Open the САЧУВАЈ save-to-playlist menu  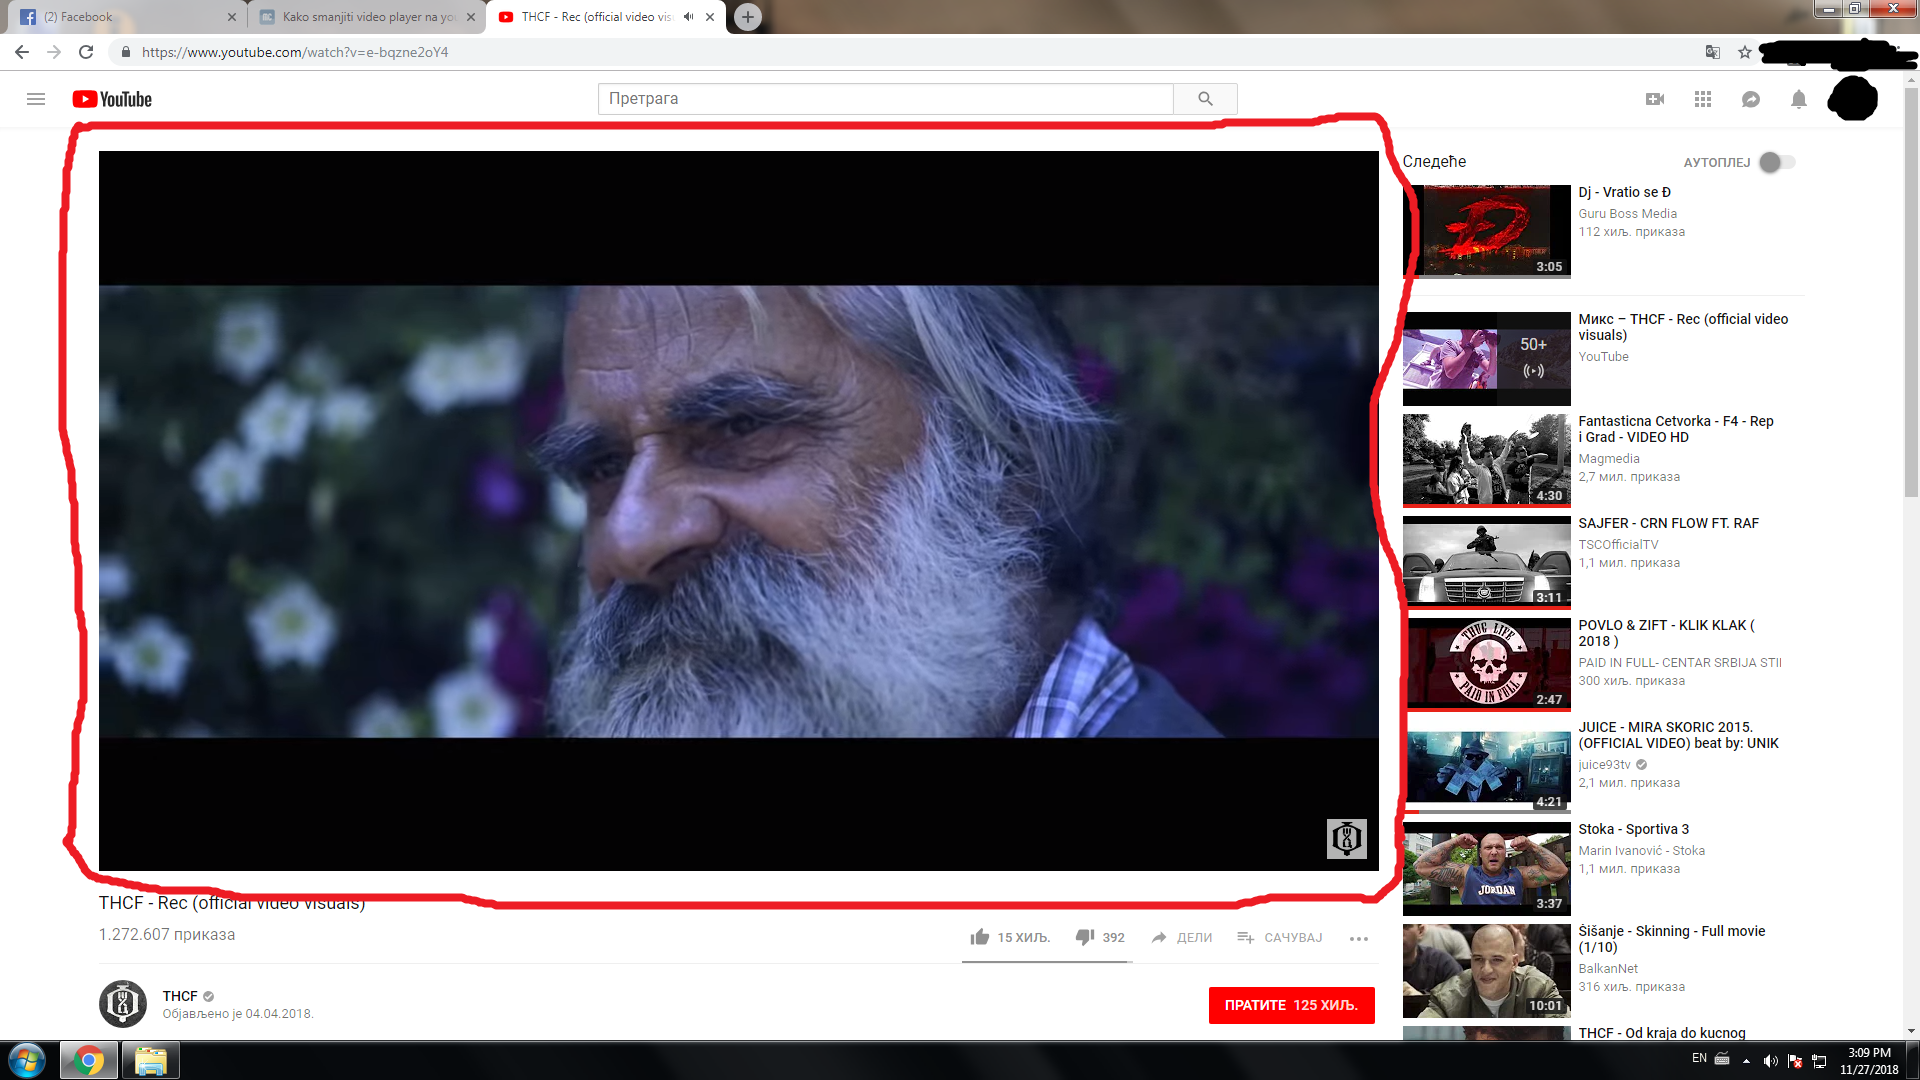1280,937
